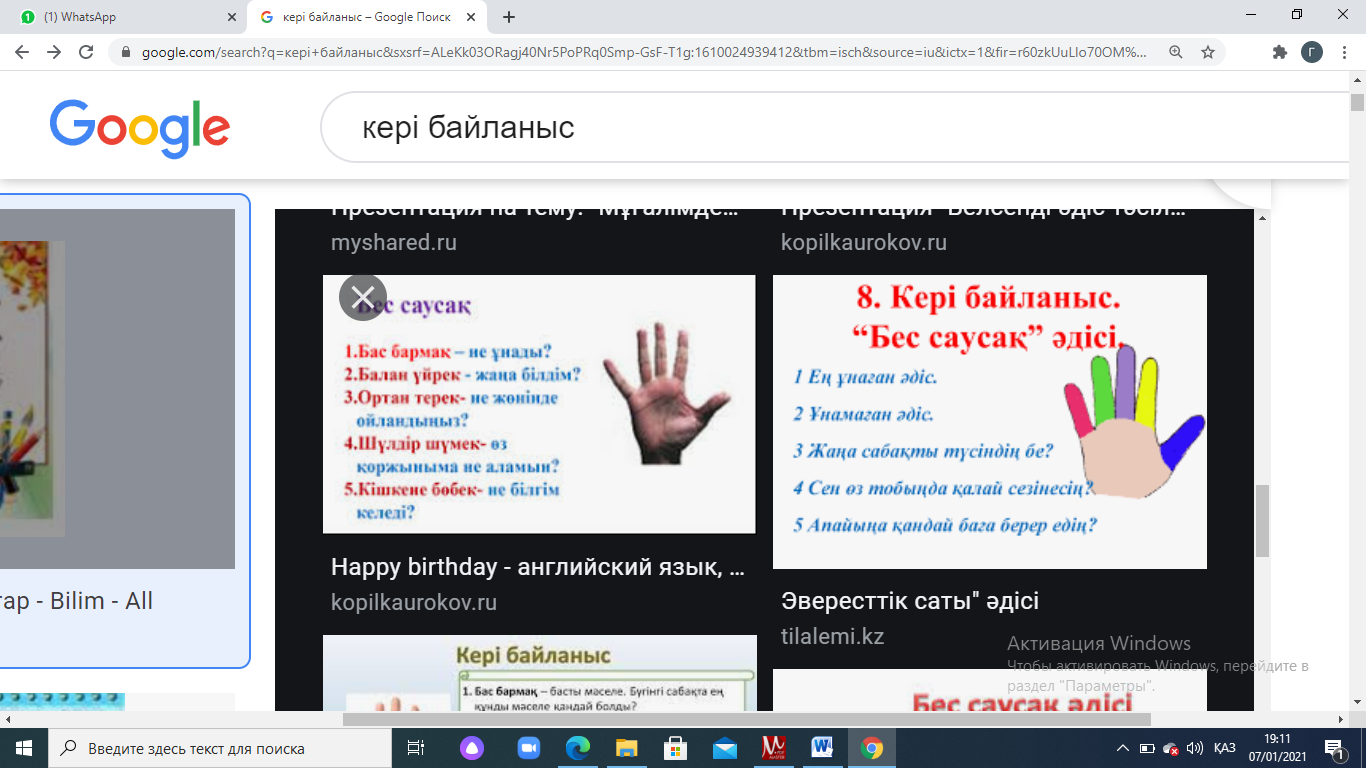Open Task View on the taskbar
This screenshot has height=768, width=1366.
click(416, 748)
